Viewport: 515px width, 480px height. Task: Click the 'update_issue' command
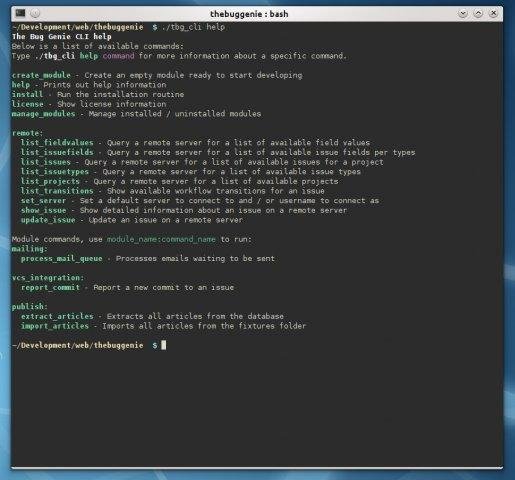click(x=48, y=220)
